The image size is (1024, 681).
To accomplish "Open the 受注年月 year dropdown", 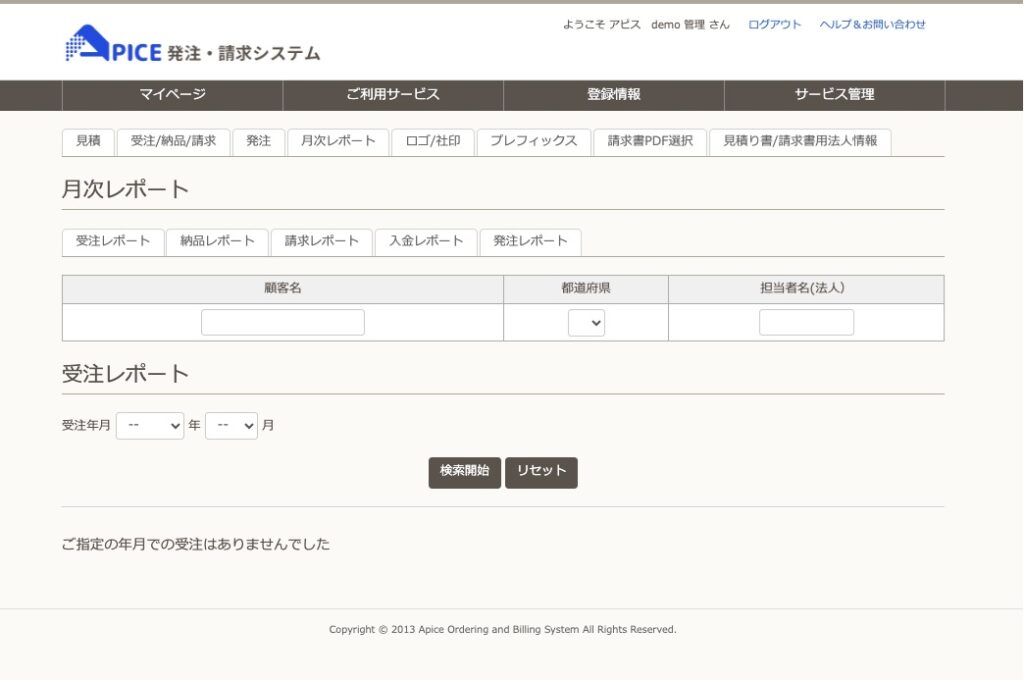I will (x=150, y=426).
